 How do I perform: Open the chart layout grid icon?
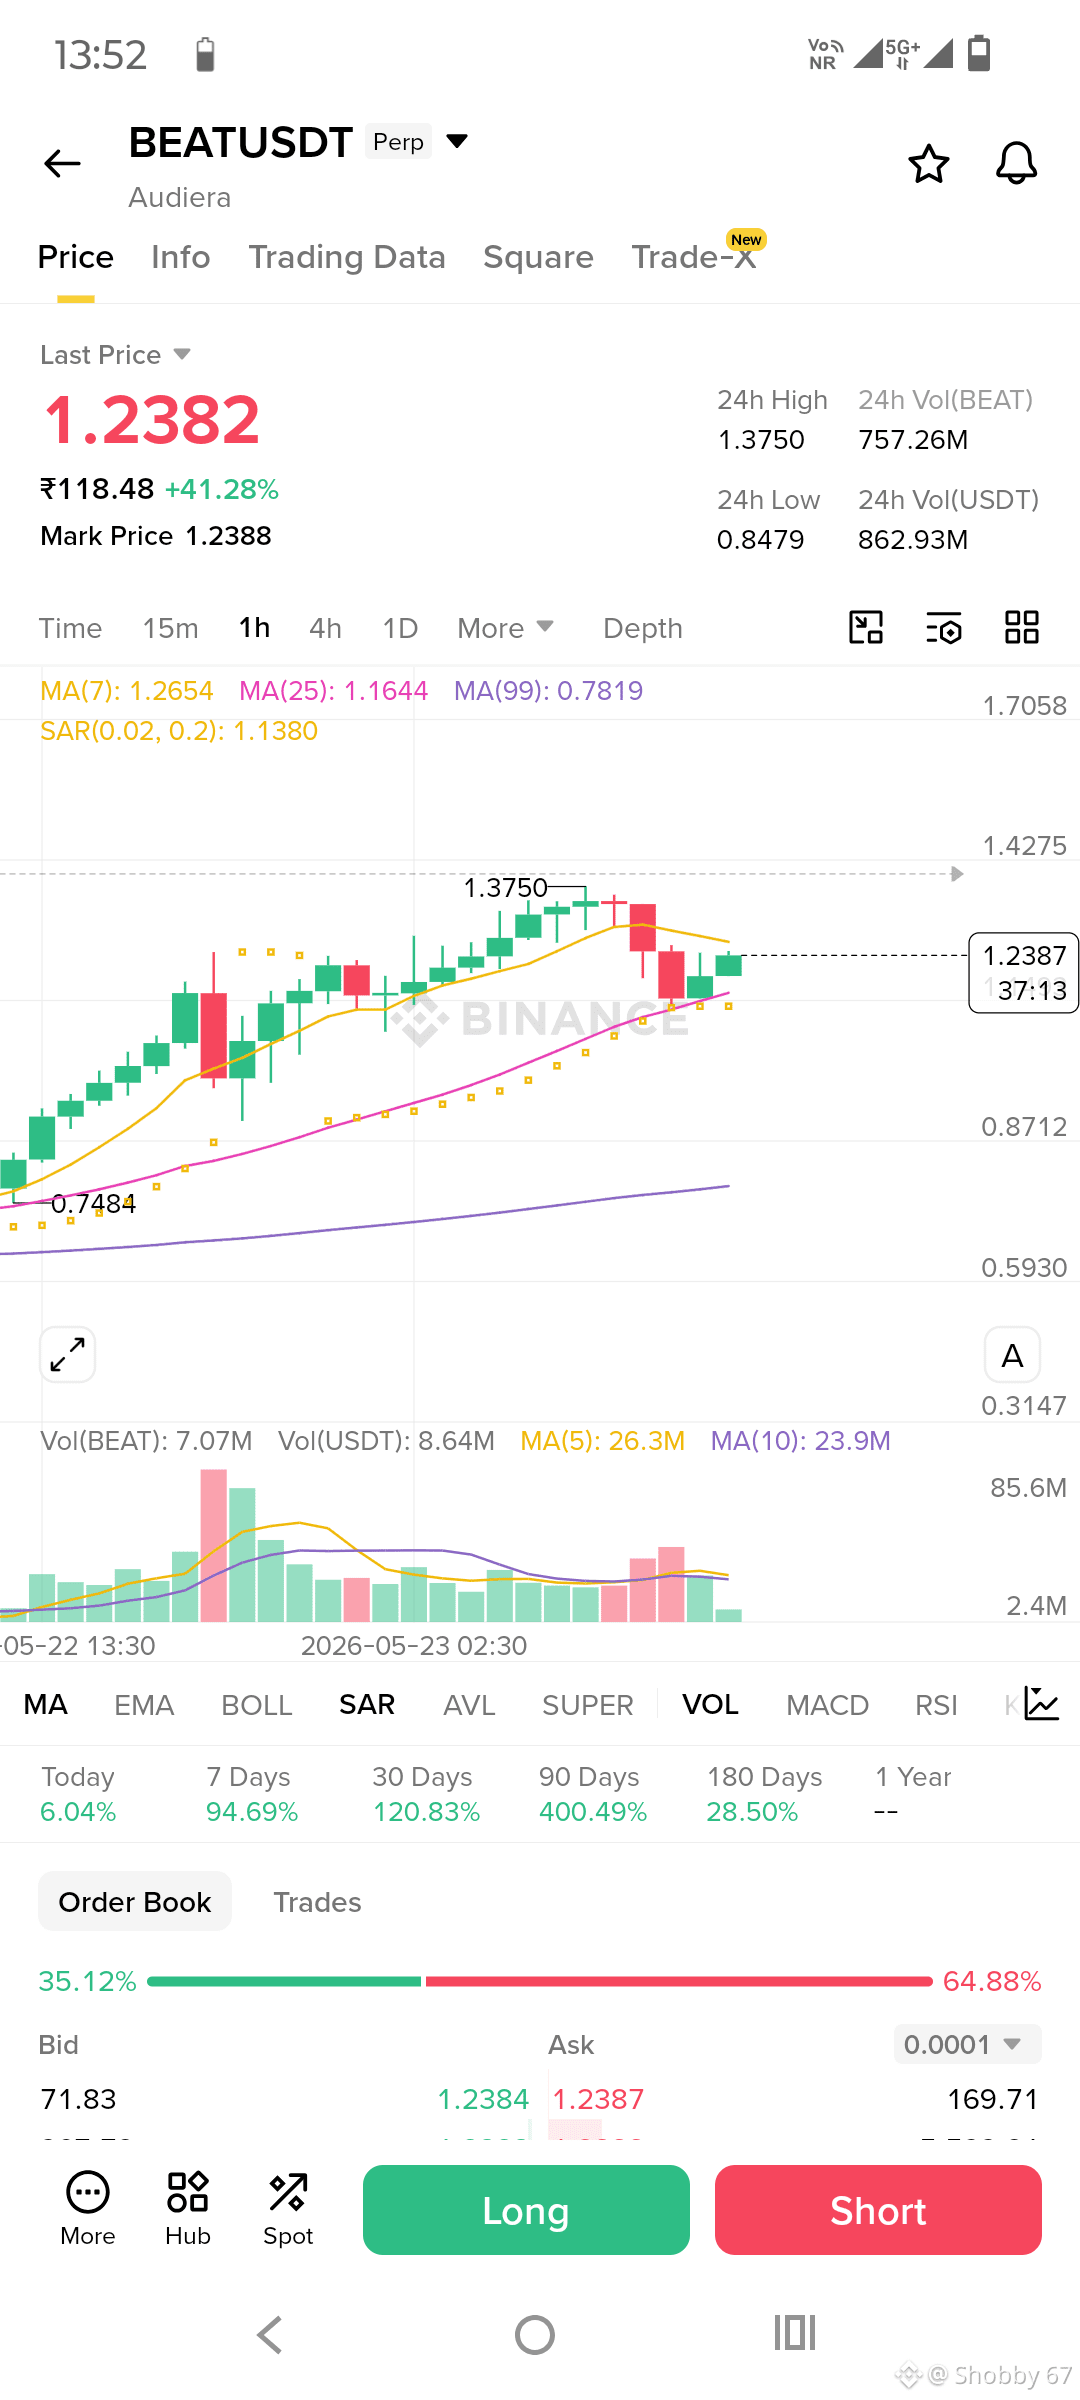point(1021,627)
